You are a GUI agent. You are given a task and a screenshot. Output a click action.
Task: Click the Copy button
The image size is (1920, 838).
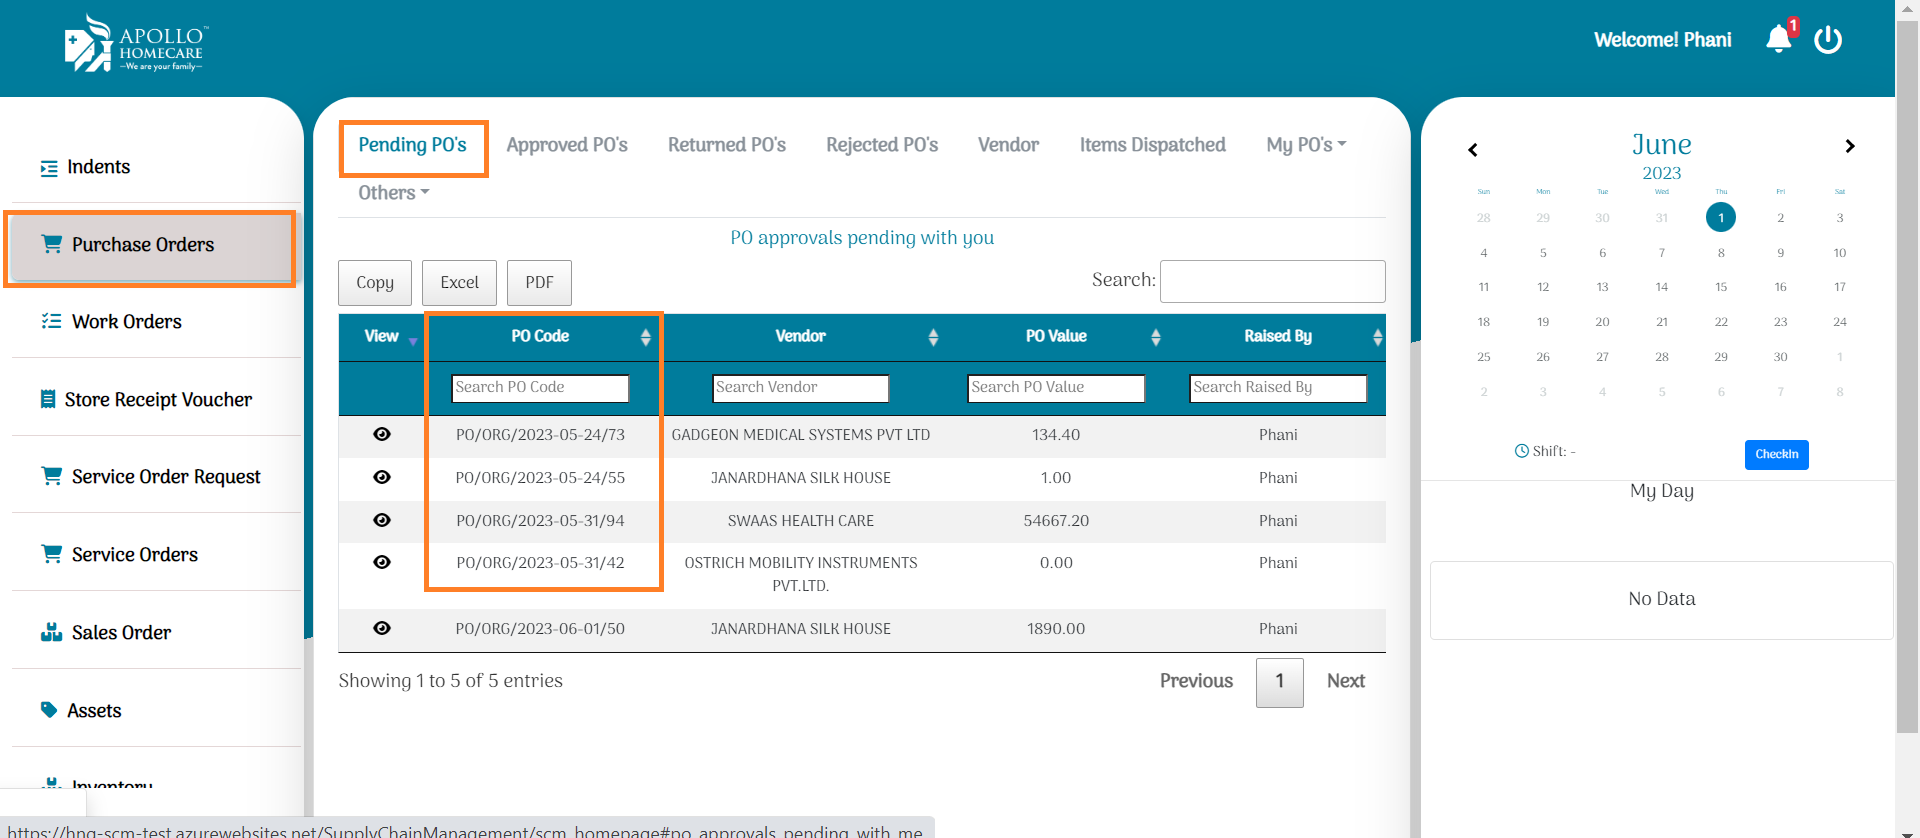(375, 283)
